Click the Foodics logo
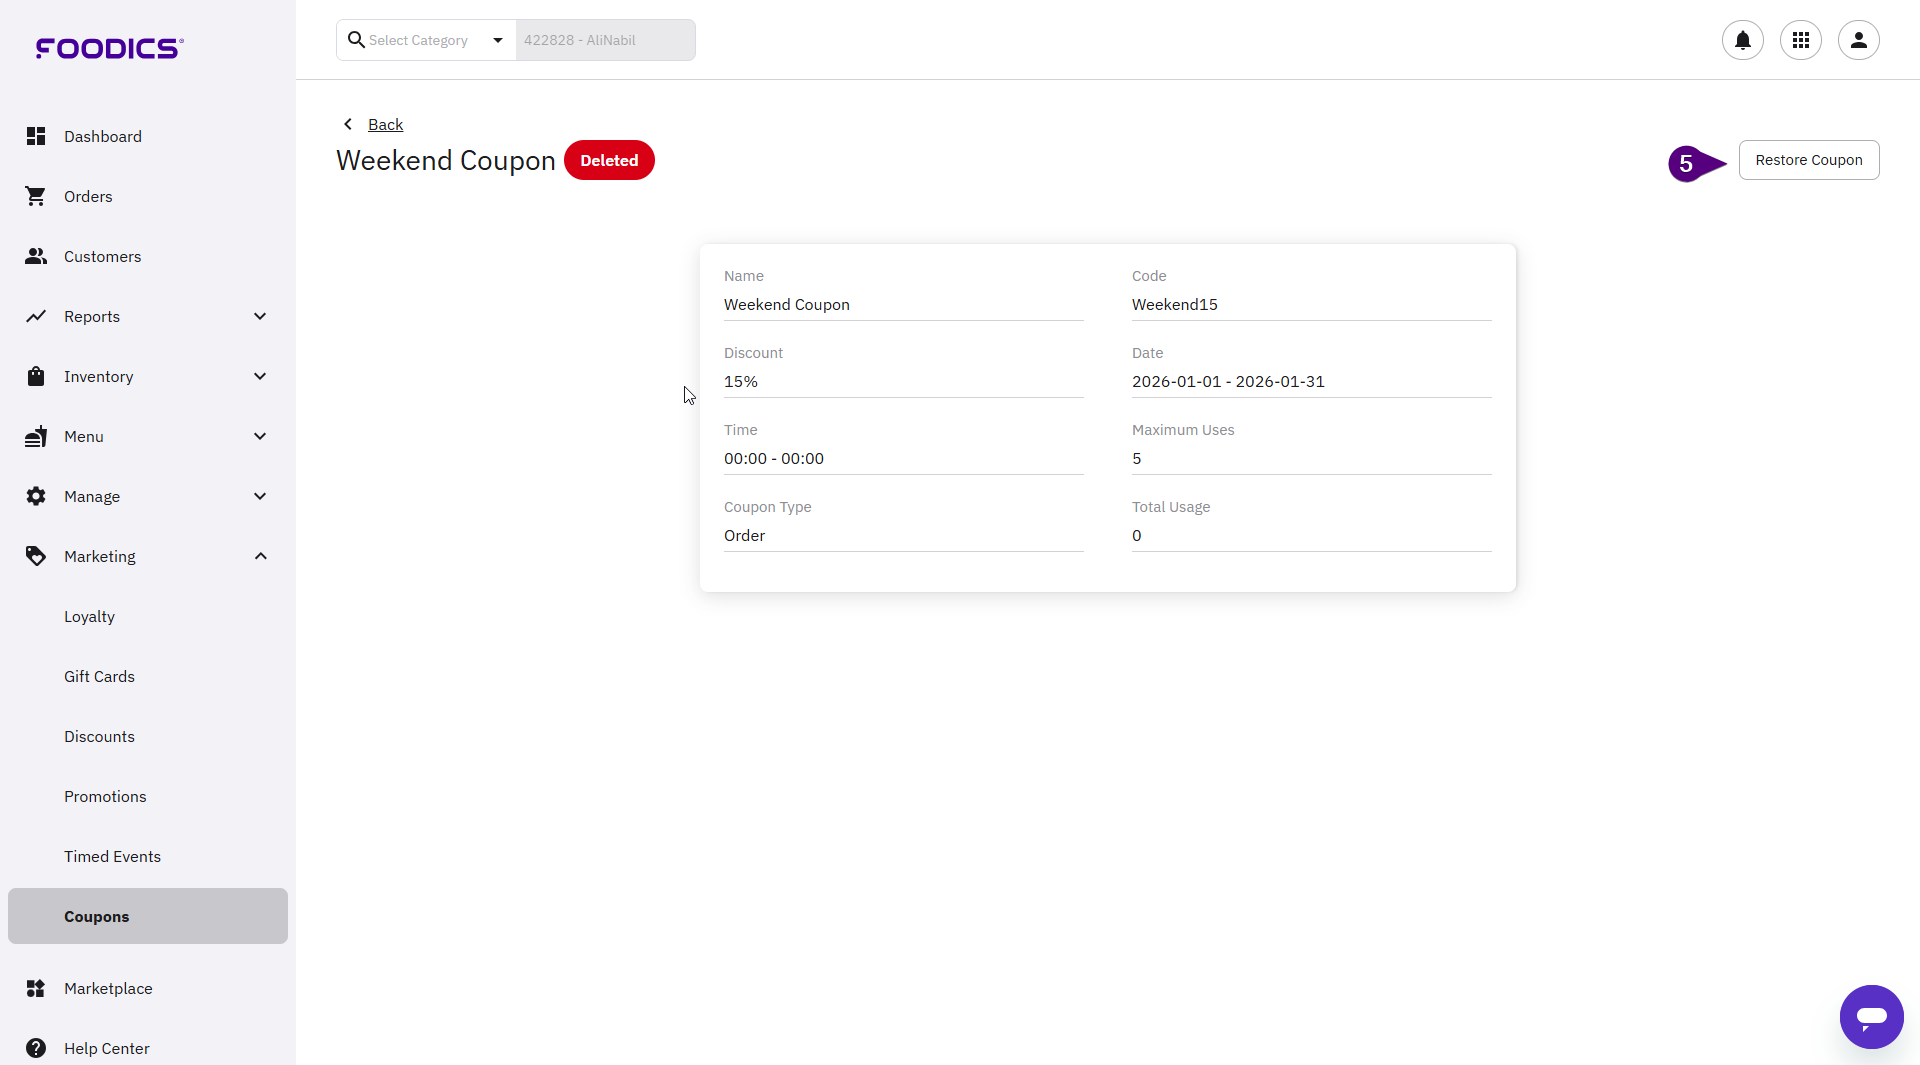The height and width of the screenshot is (1065, 1920). click(109, 48)
